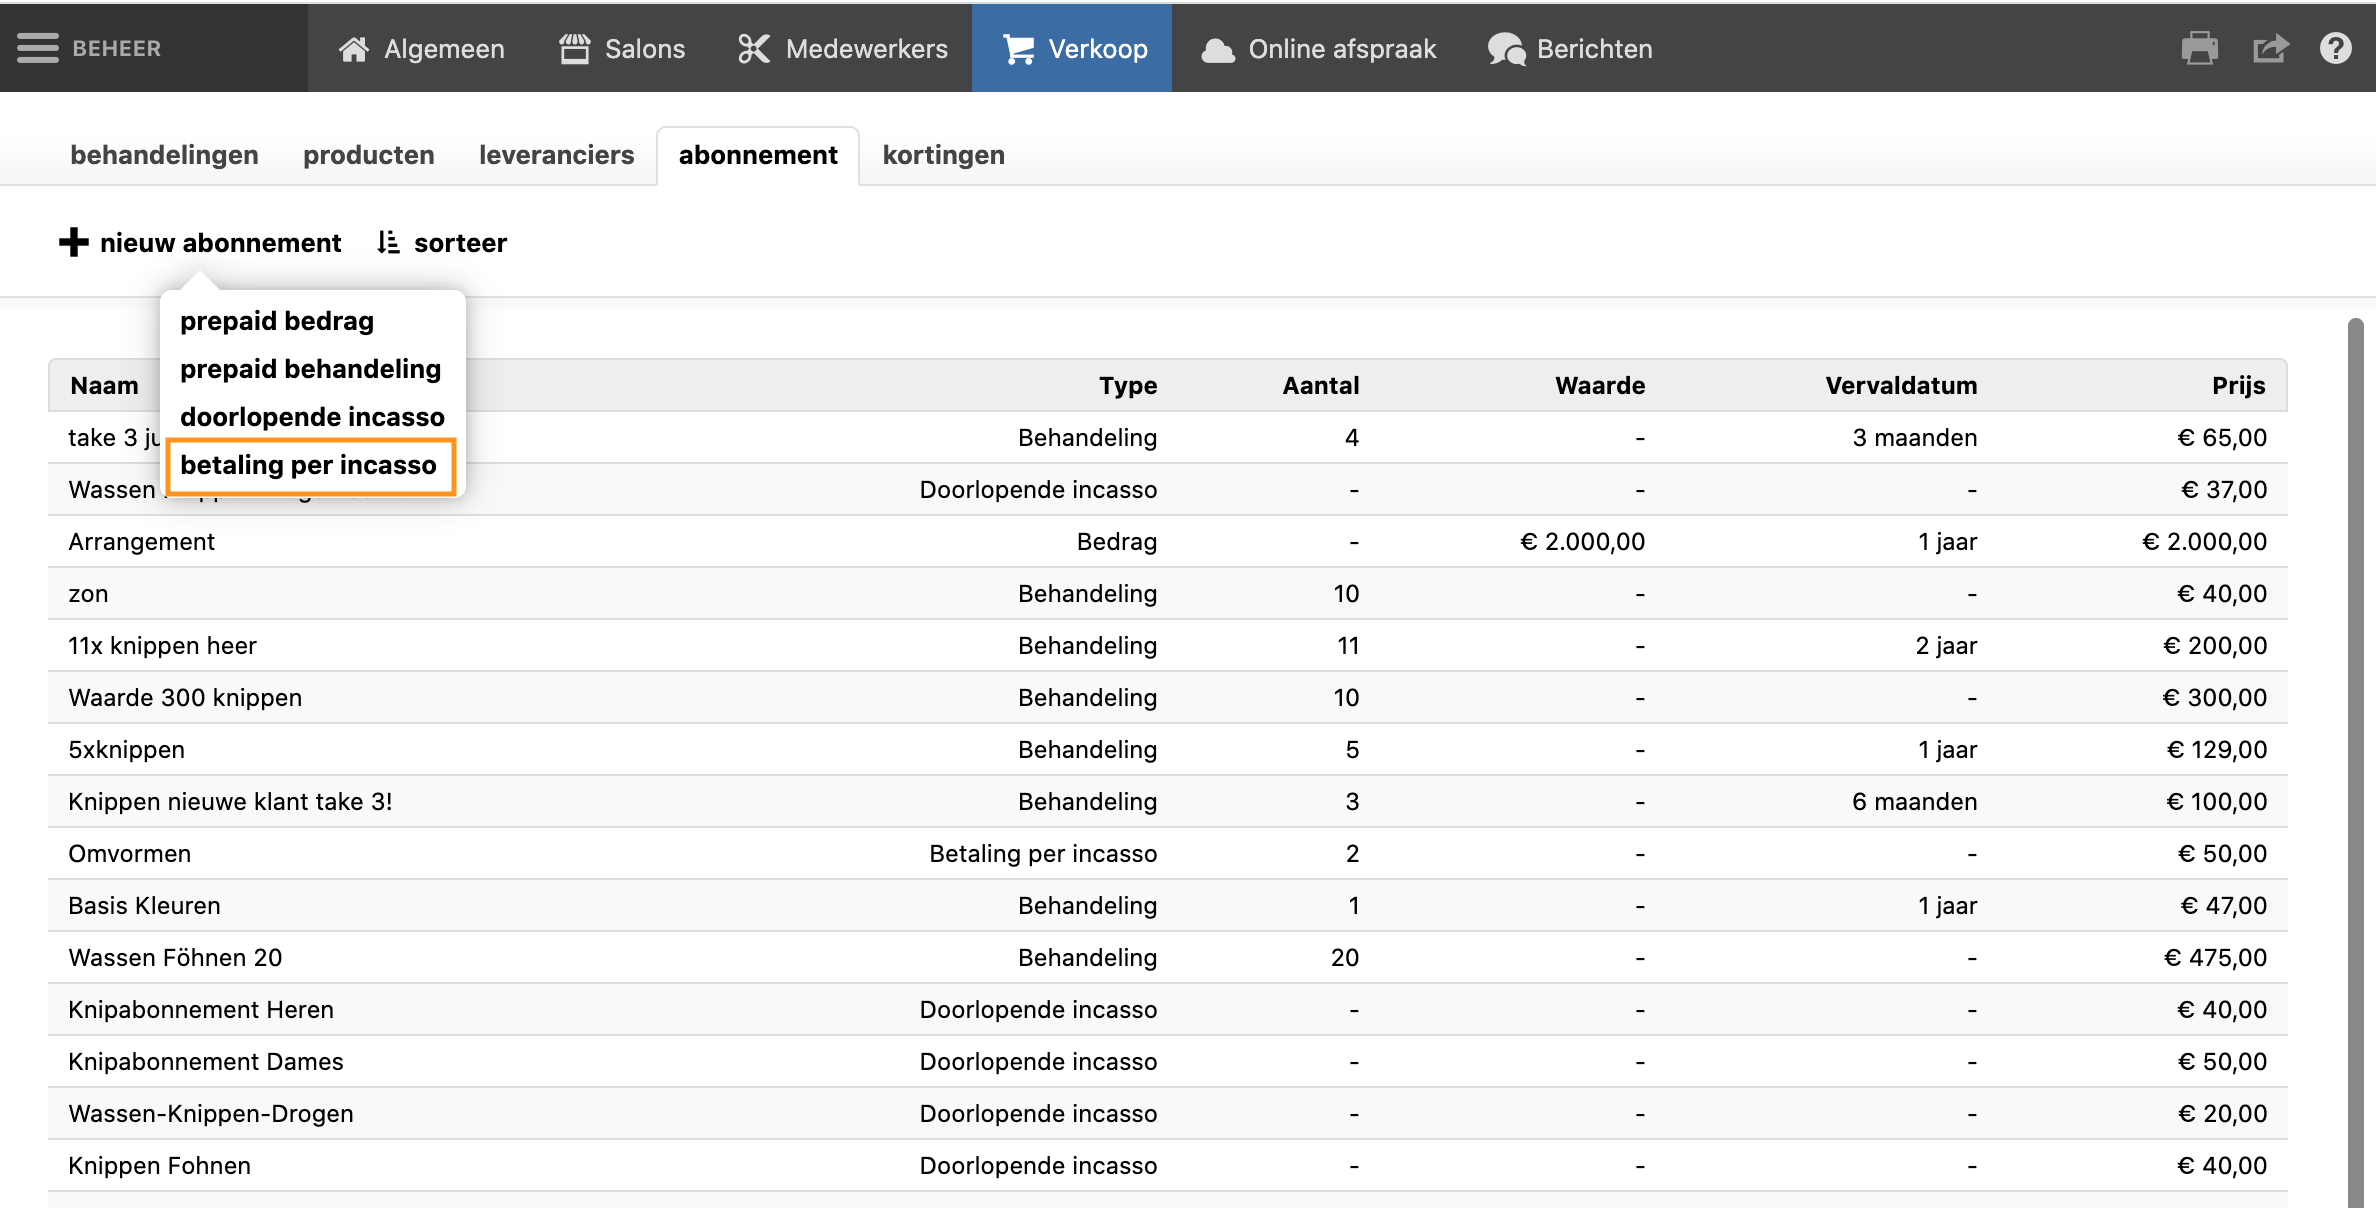The image size is (2376, 1208).
Task: Open the producten tab
Action: 368,155
